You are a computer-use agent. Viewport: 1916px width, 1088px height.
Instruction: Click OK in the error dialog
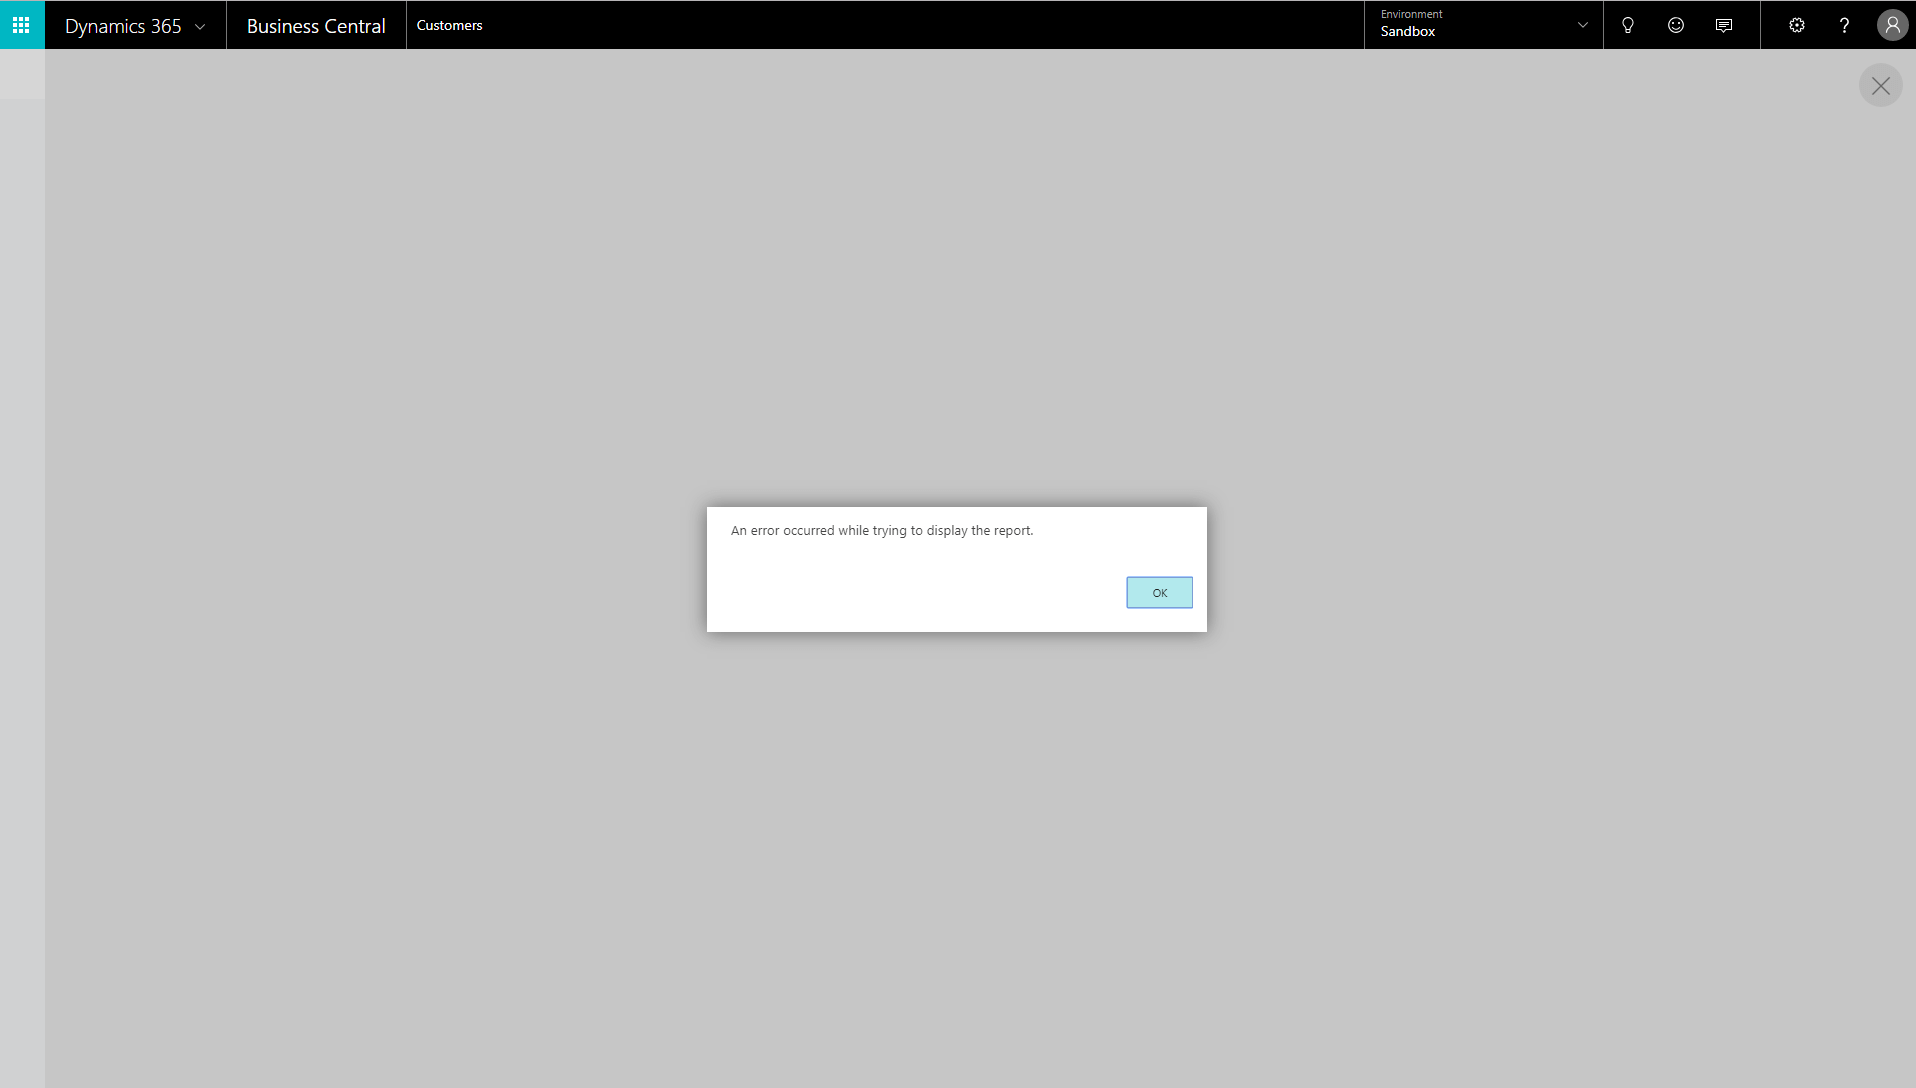pos(1159,592)
